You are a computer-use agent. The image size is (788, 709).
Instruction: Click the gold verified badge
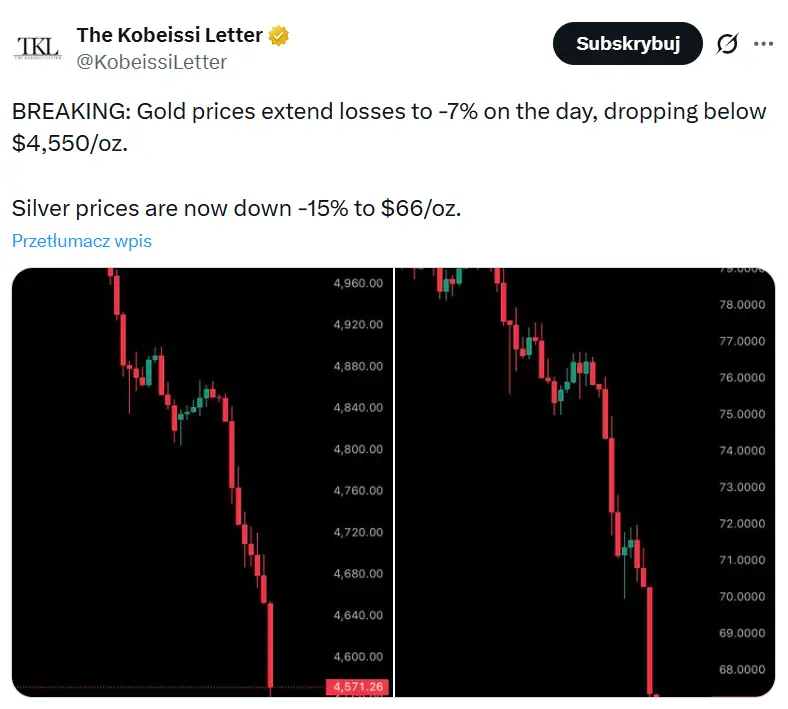[280, 36]
